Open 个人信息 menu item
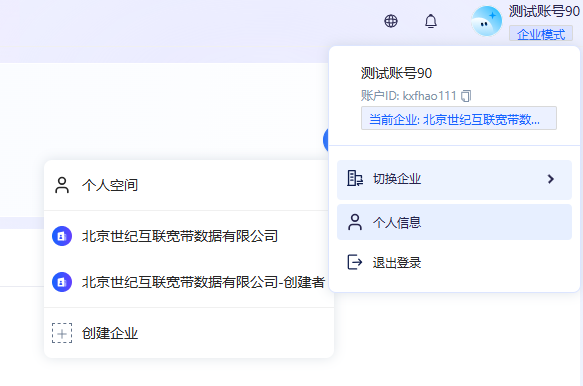 pos(454,222)
